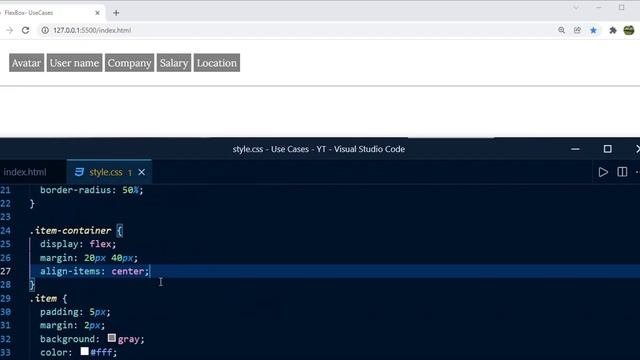This screenshot has width=640, height=360.
Task: Minimize the Chrome browser window
Action: tap(599, 7)
